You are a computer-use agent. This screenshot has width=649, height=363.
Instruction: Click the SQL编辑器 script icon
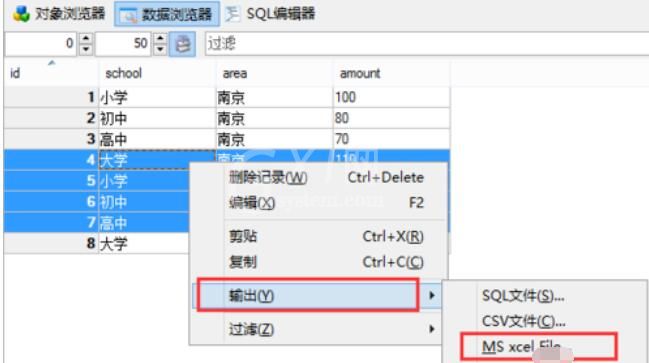(233, 14)
